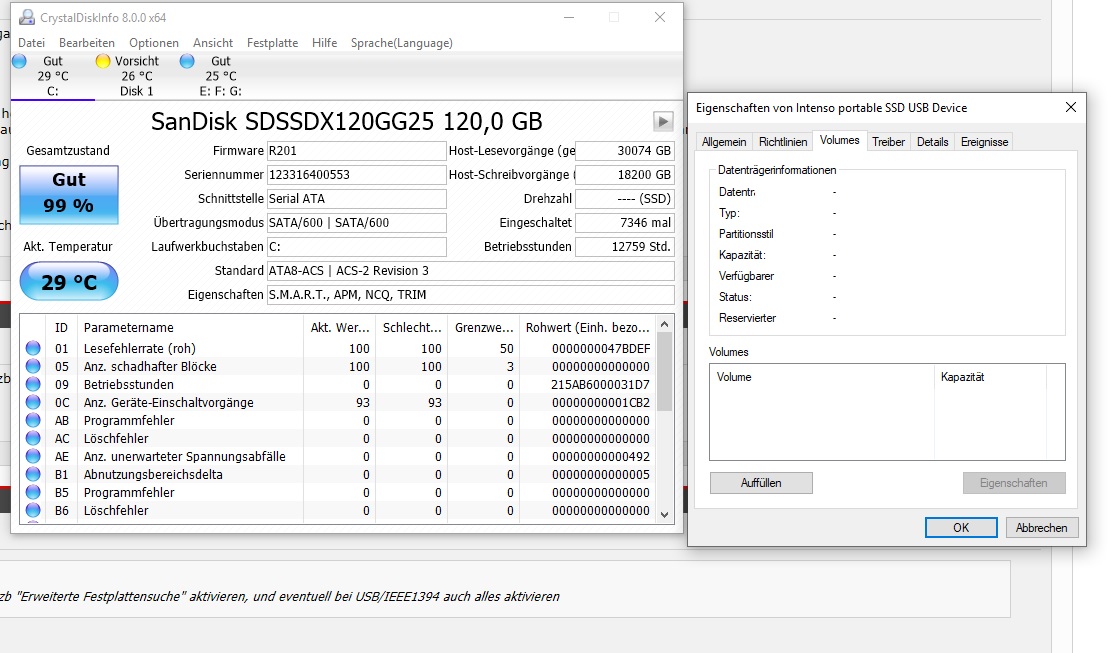Click status circle for Anz. unerwarteter Spannungsabfälle
The image size is (1113, 653).
click(x=33, y=456)
